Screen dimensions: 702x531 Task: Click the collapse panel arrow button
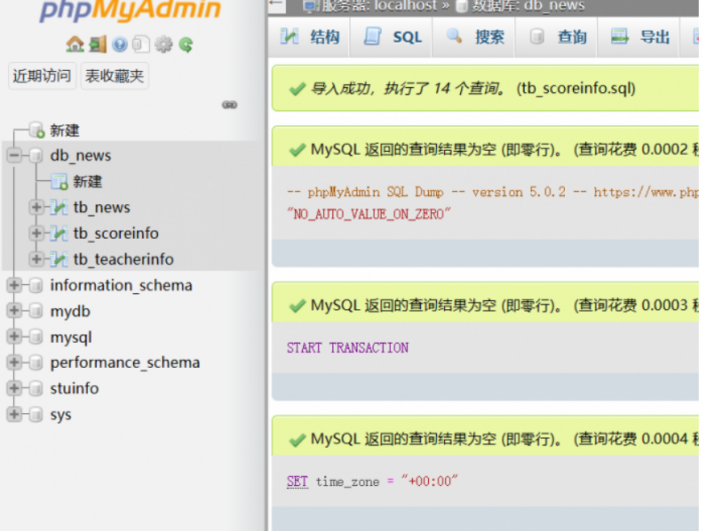point(277,5)
